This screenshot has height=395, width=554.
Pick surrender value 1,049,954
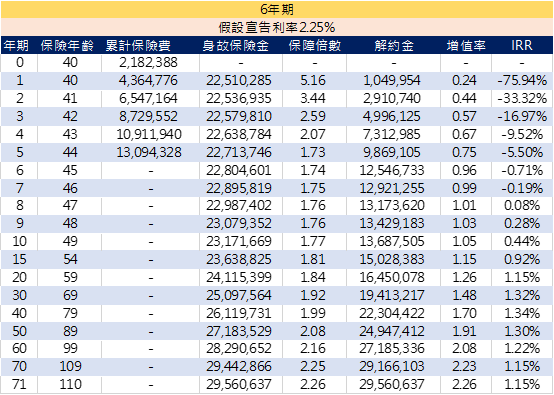(392, 81)
